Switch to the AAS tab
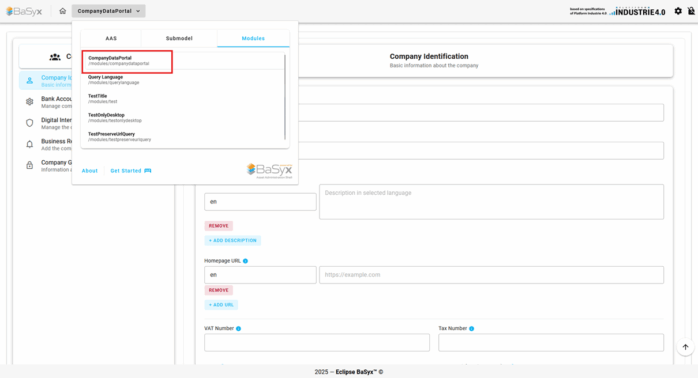The image size is (698, 378). pyautogui.click(x=111, y=38)
